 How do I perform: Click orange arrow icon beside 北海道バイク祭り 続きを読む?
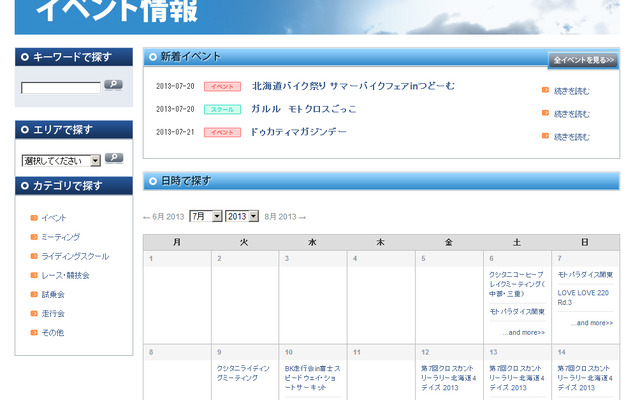(x=545, y=90)
